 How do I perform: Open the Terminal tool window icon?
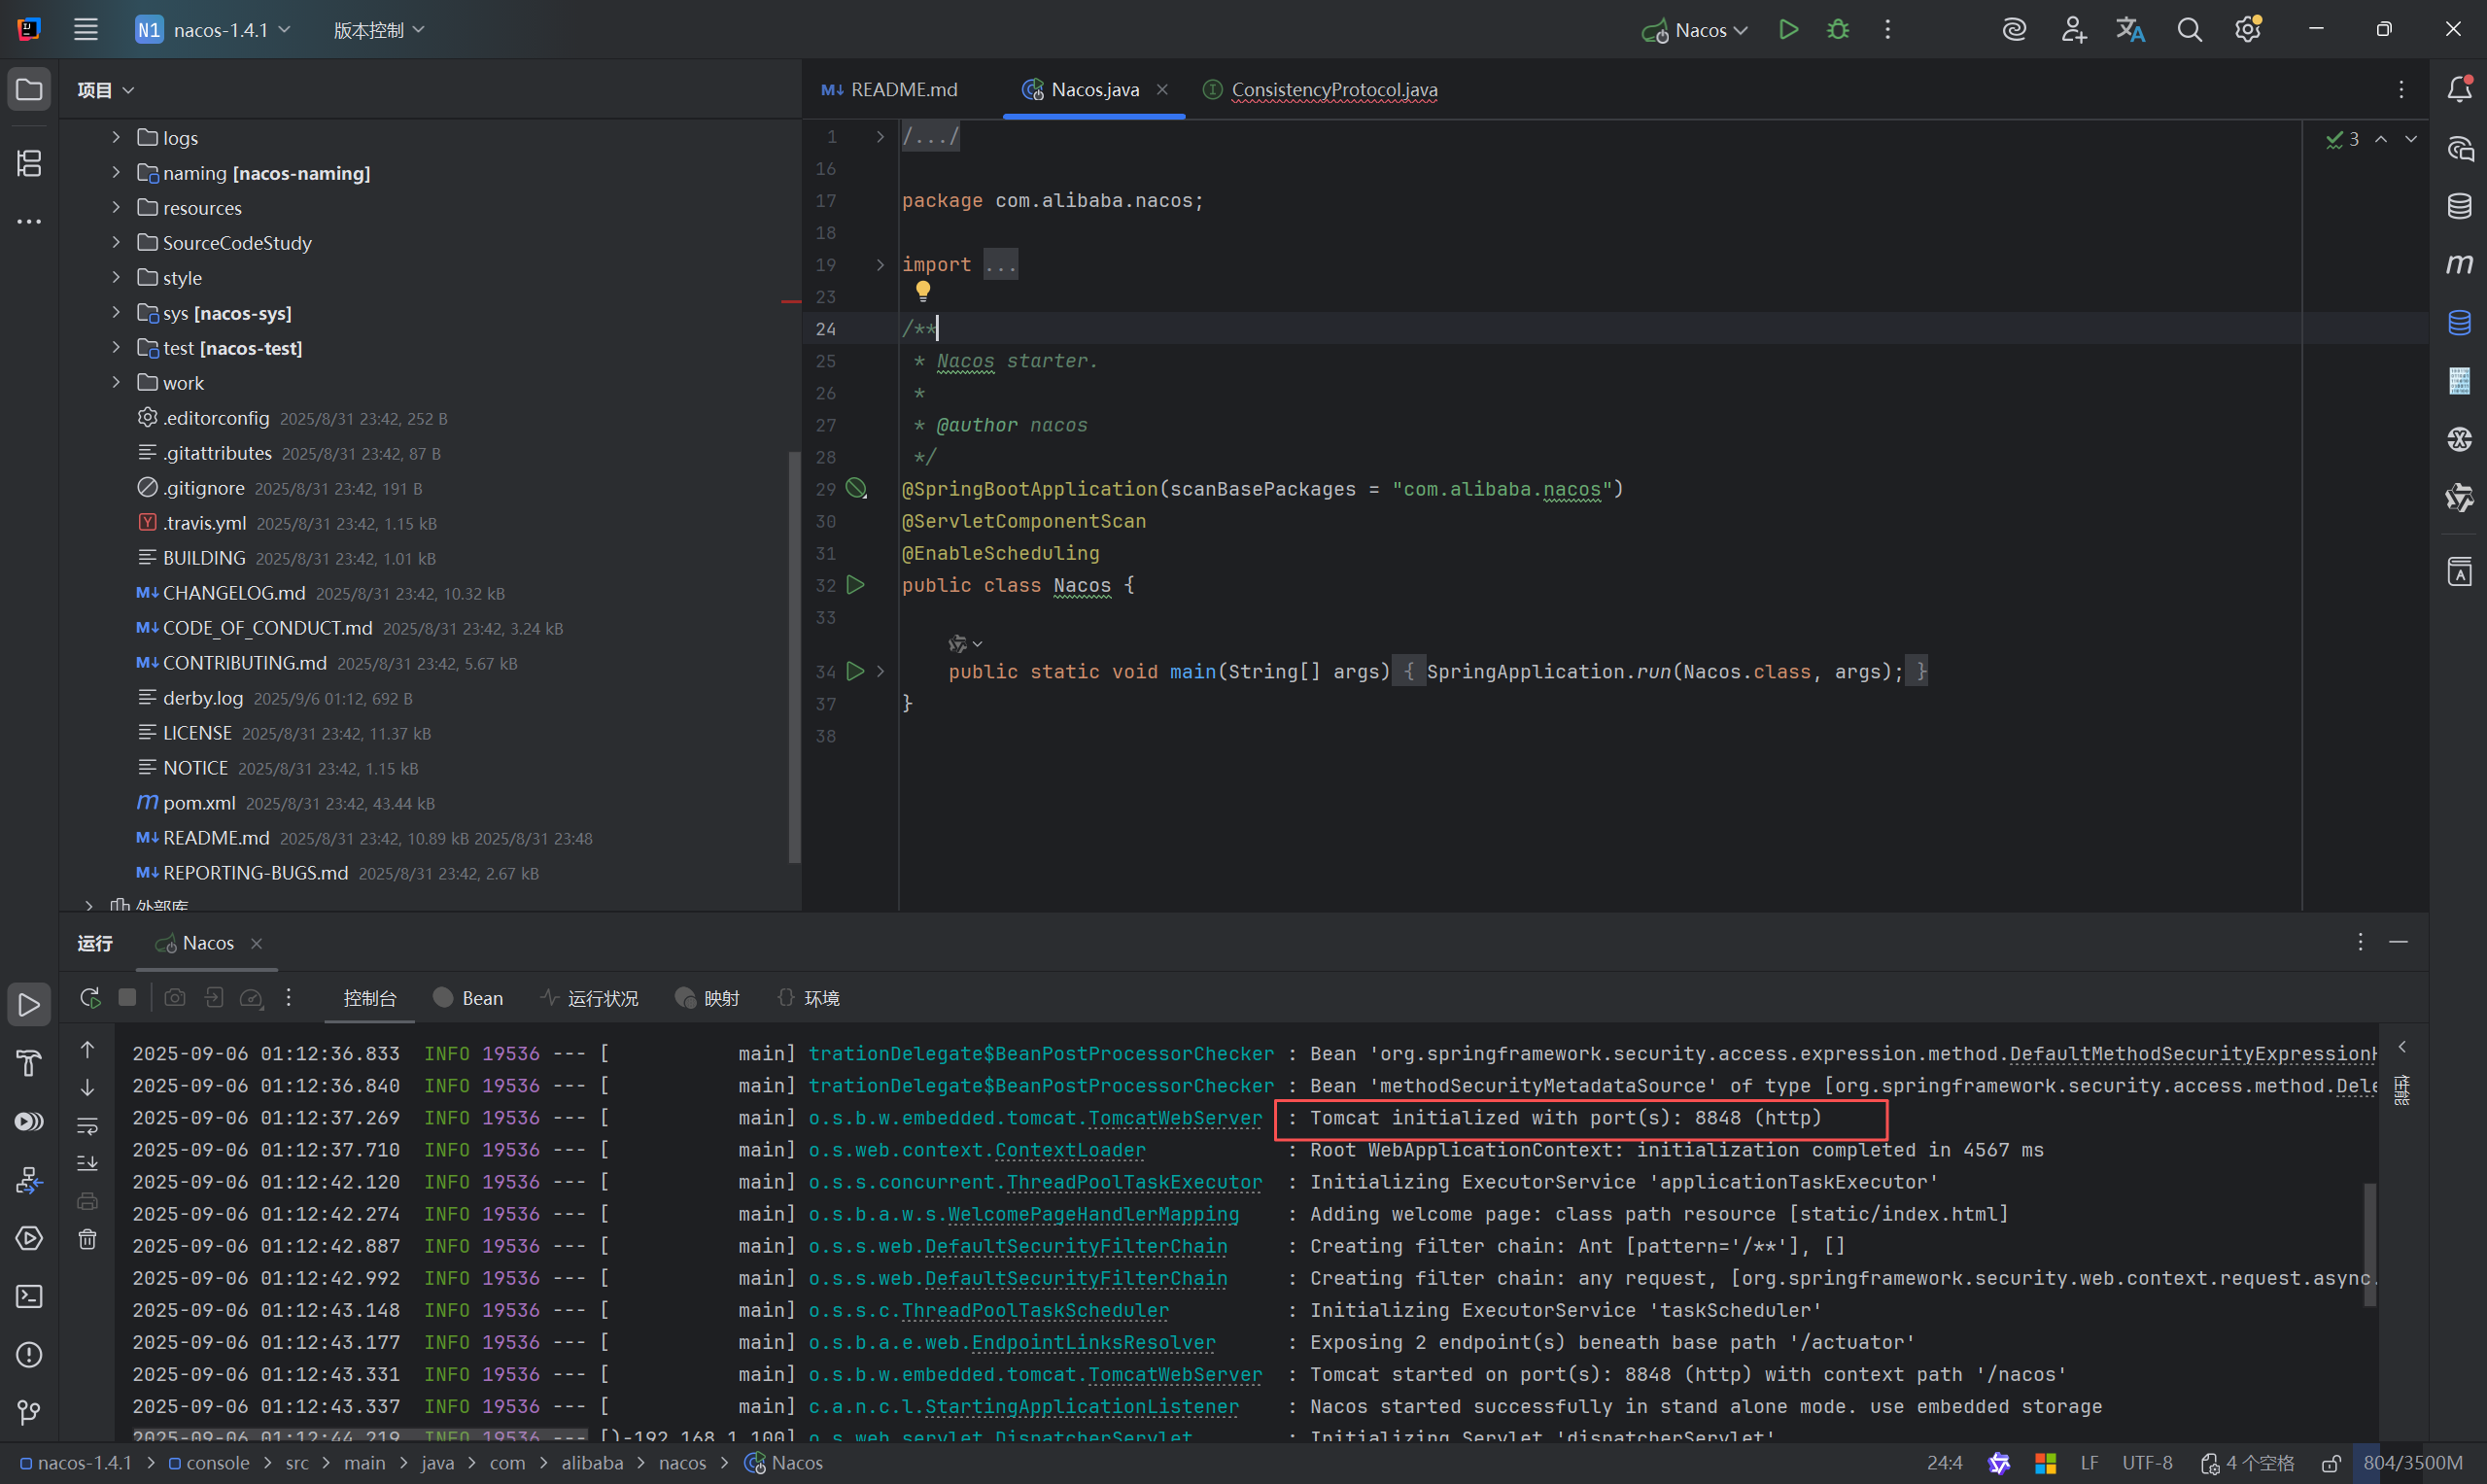[x=29, y=1296]
